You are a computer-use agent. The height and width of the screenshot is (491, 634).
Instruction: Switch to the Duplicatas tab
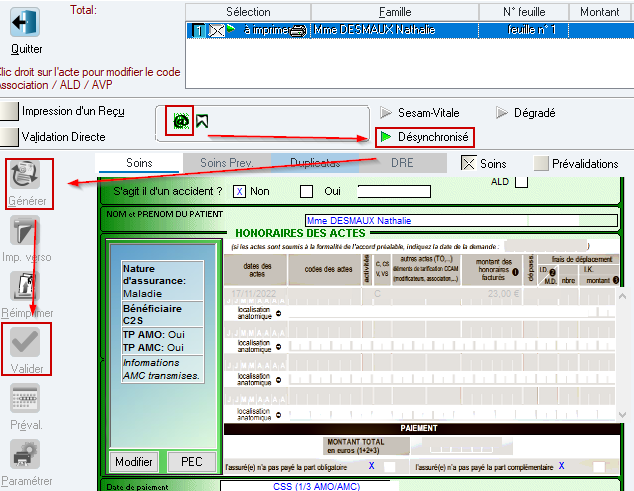[x=315, y=163]
